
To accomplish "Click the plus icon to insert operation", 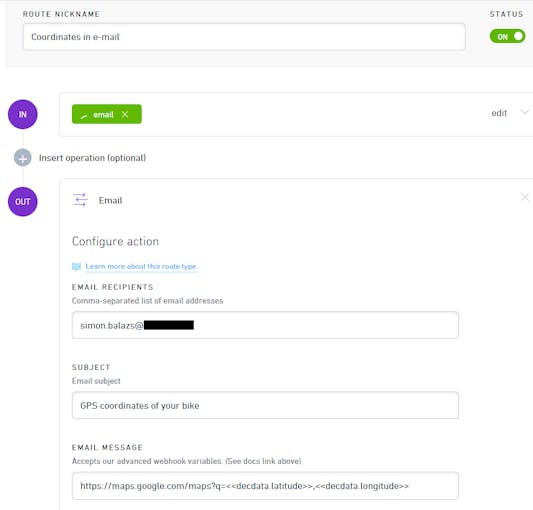I will 23,158.
